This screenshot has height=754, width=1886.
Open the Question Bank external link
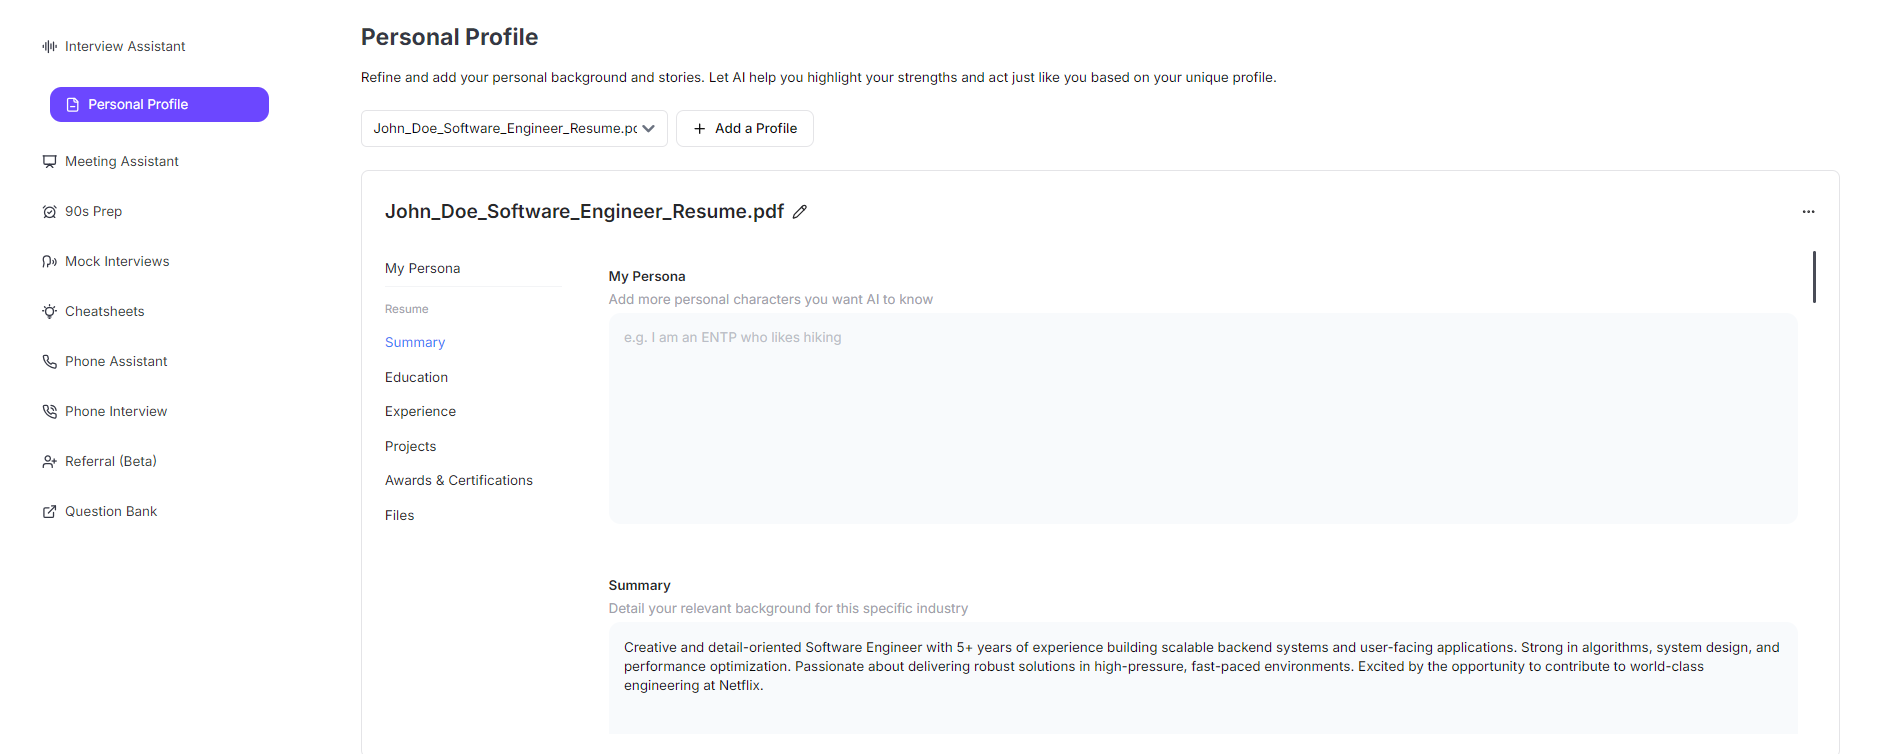(x=110, y=511)
